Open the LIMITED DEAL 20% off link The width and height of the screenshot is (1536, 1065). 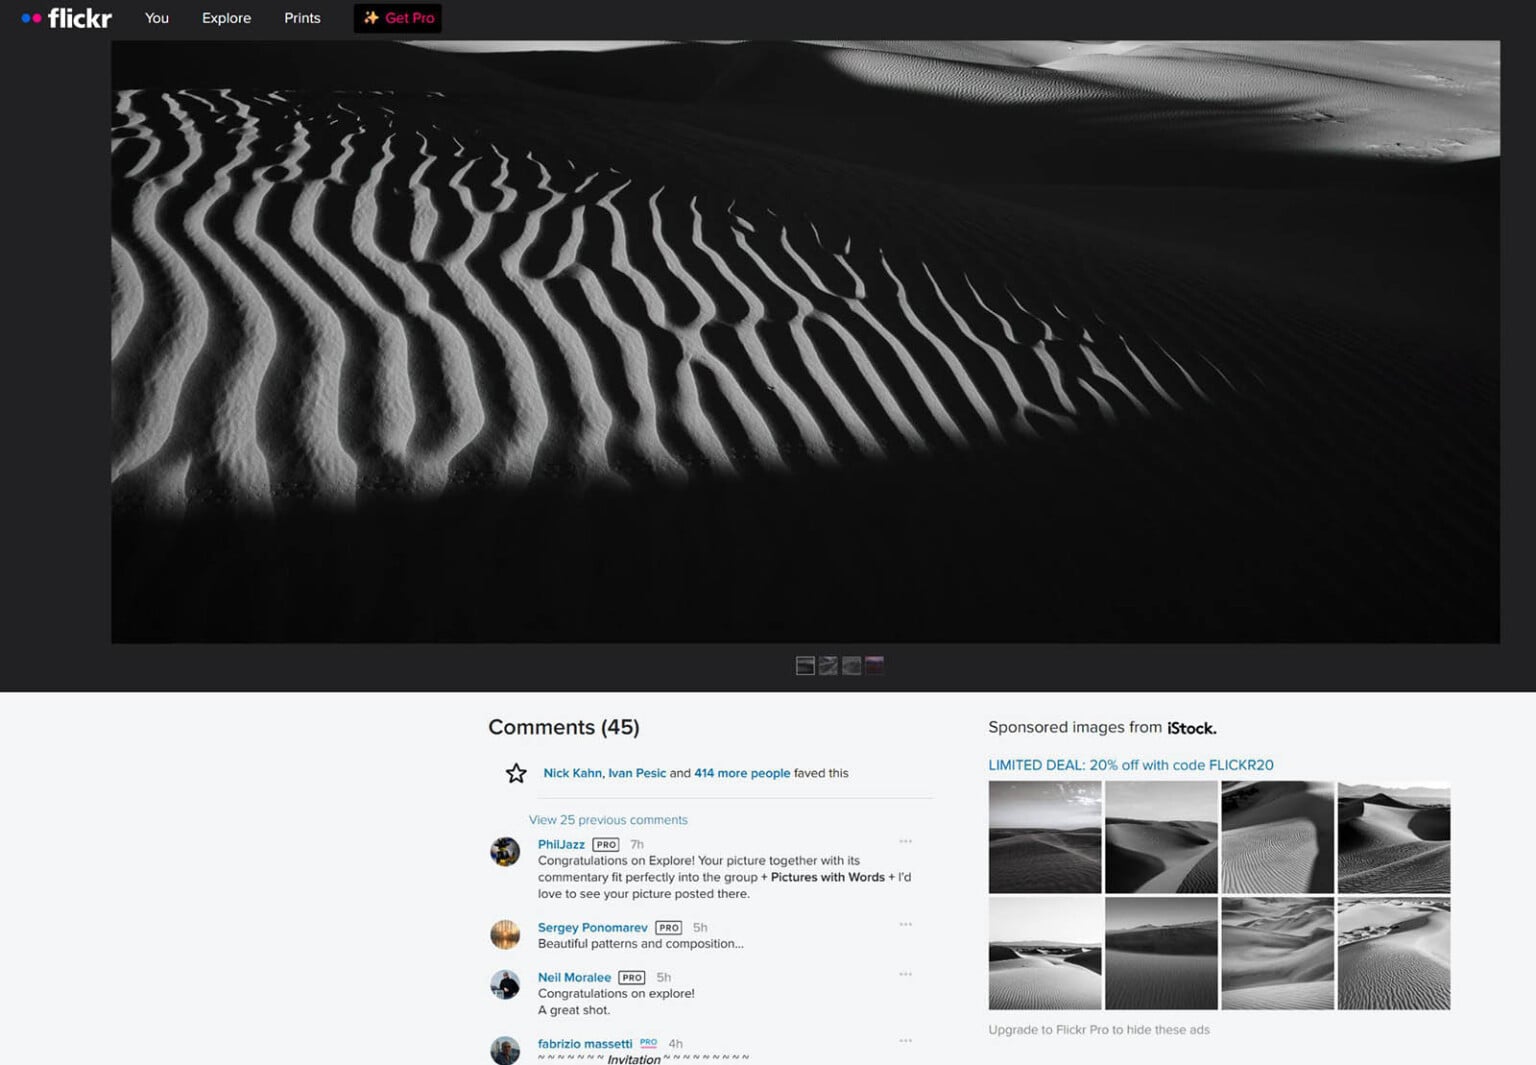pos(1131,765)
